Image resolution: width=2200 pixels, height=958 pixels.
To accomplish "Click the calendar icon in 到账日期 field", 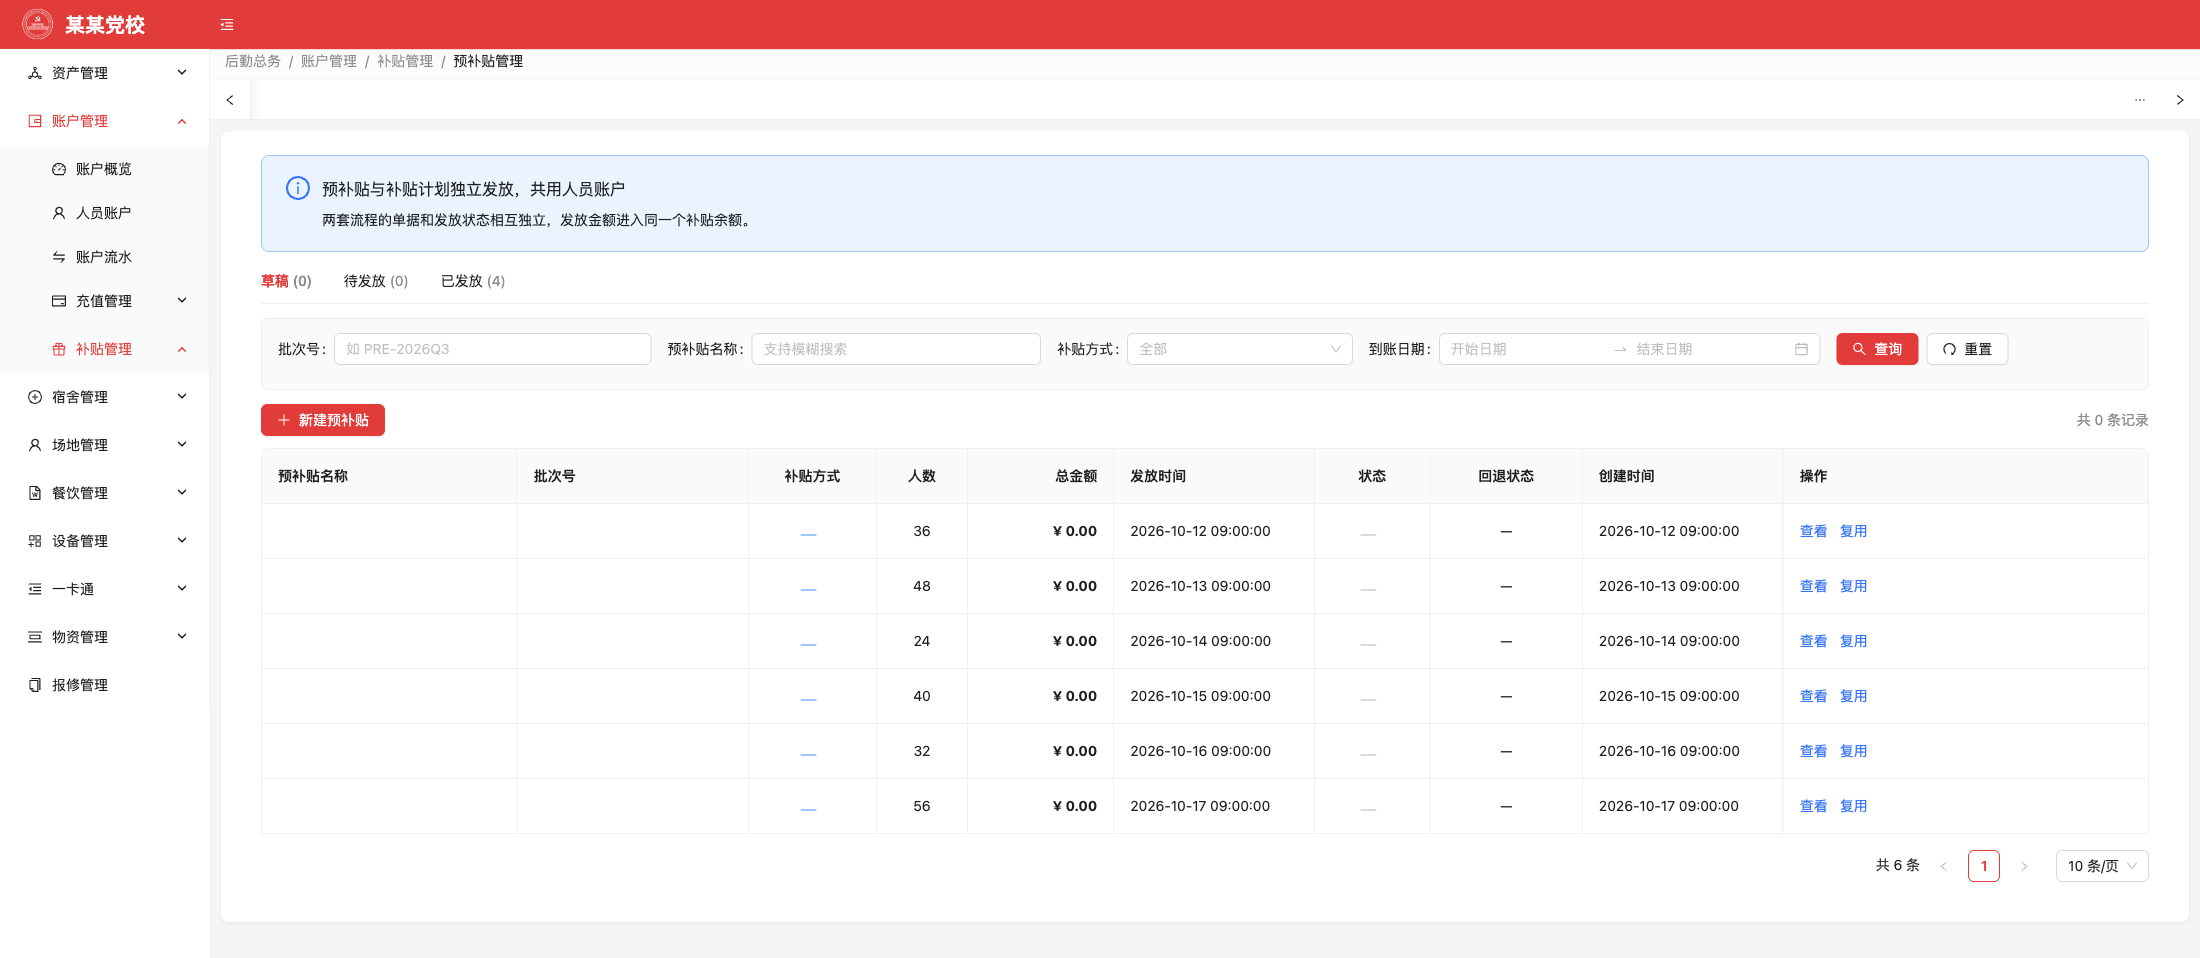I will coord(1801,349).
